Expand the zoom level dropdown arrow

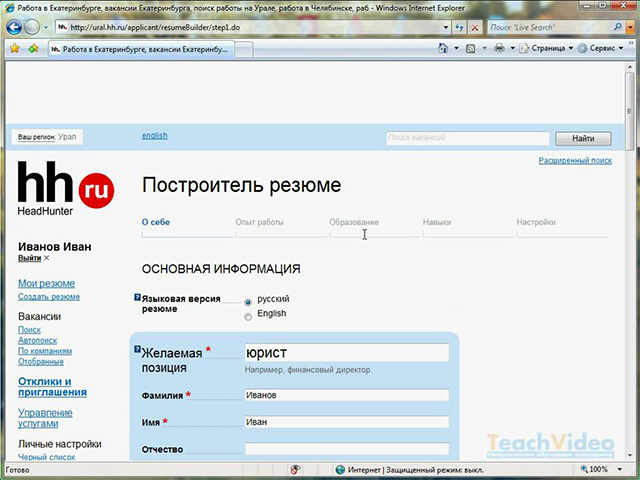pos(620,470)
